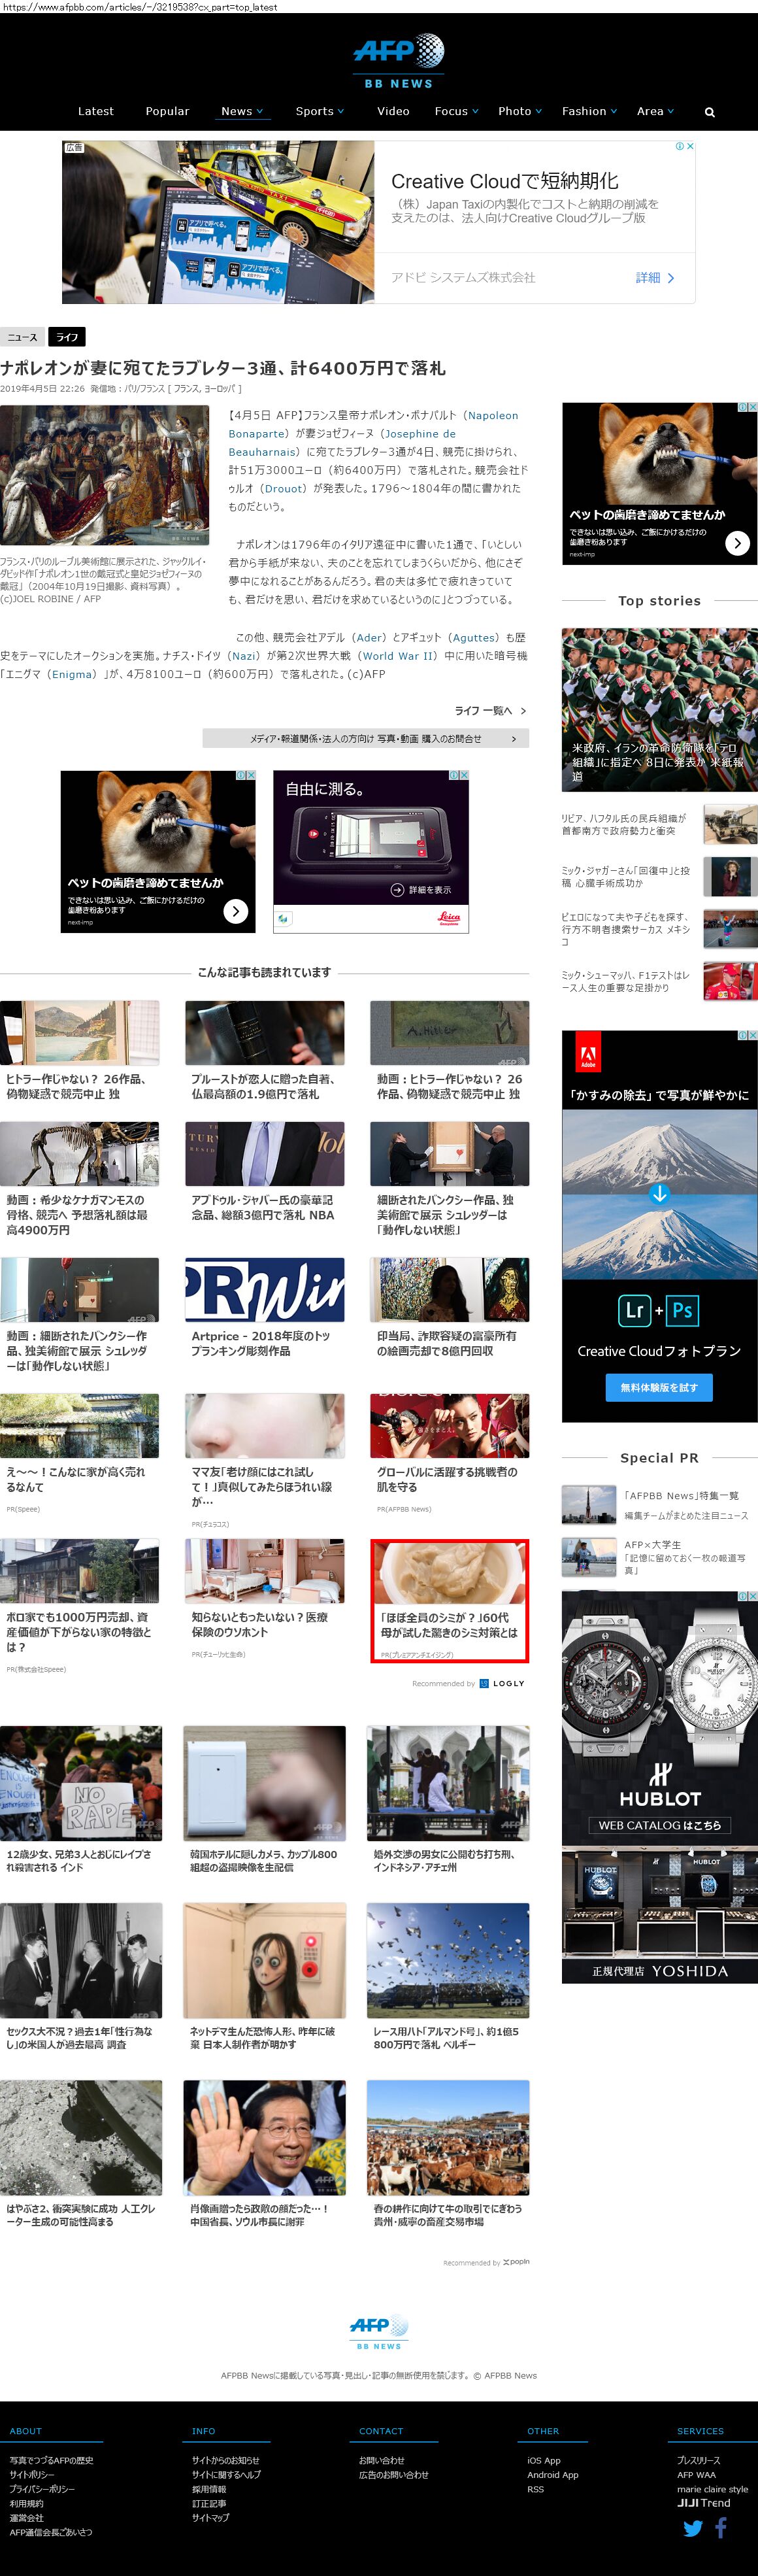Open the Hayabusa2 collision experiment article

(x=81, y=2154)
